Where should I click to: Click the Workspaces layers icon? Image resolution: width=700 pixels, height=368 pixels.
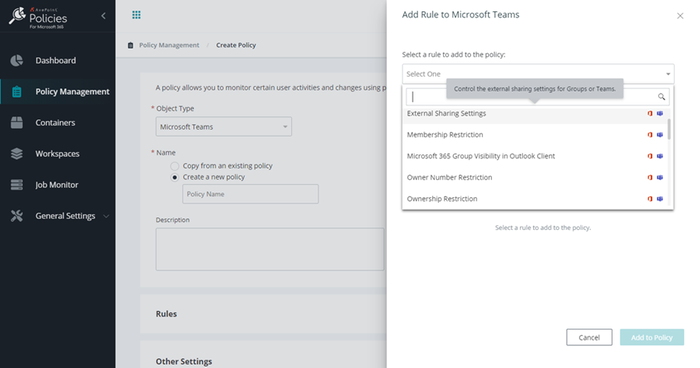[x=17, y=154]
